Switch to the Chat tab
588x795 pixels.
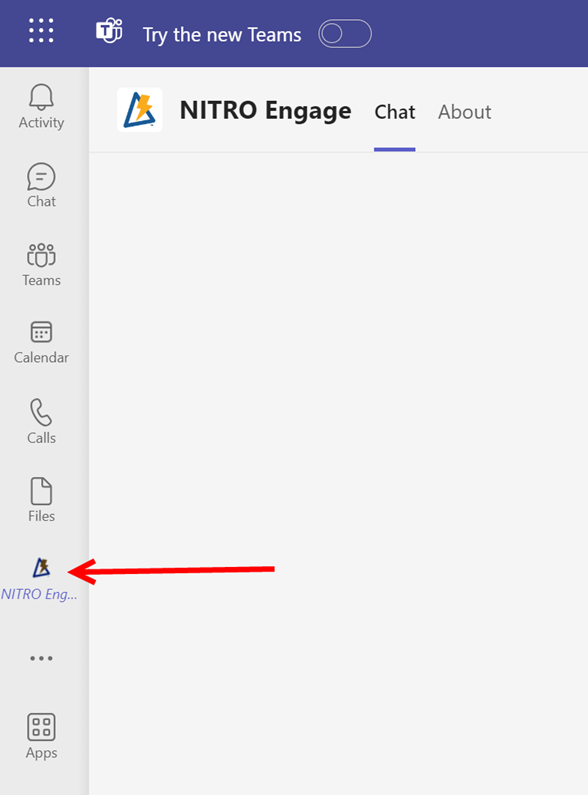pyautogui.click(x=395, y=112)
